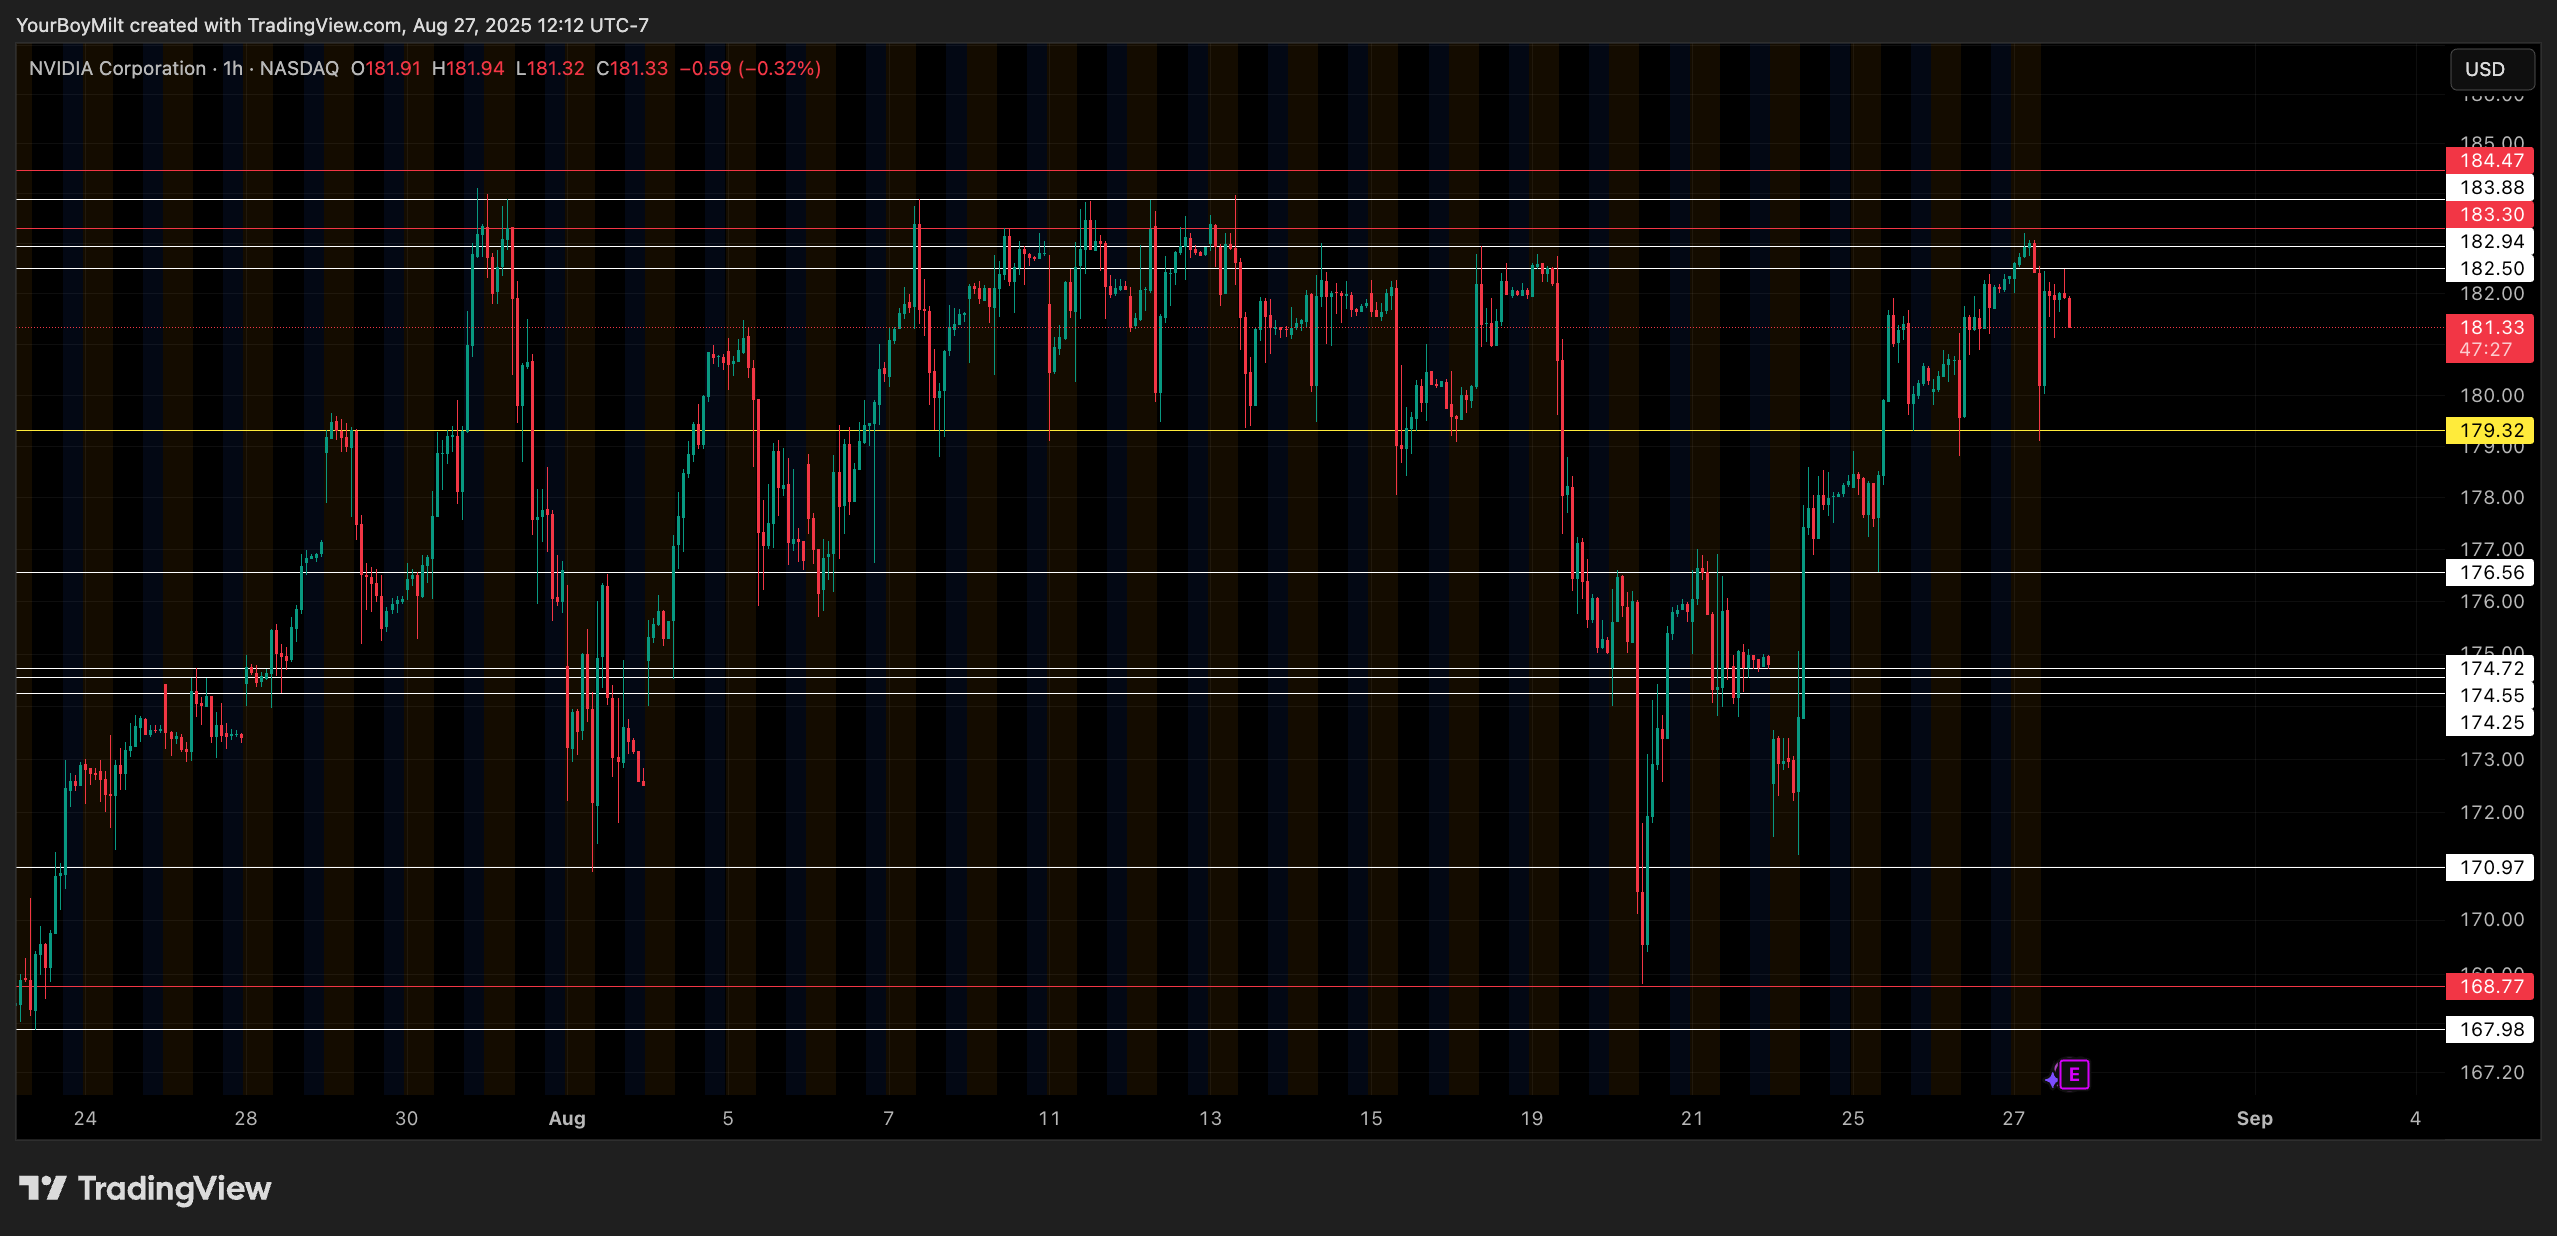Click the purple earnings E marker

tap(2075, 1075)
